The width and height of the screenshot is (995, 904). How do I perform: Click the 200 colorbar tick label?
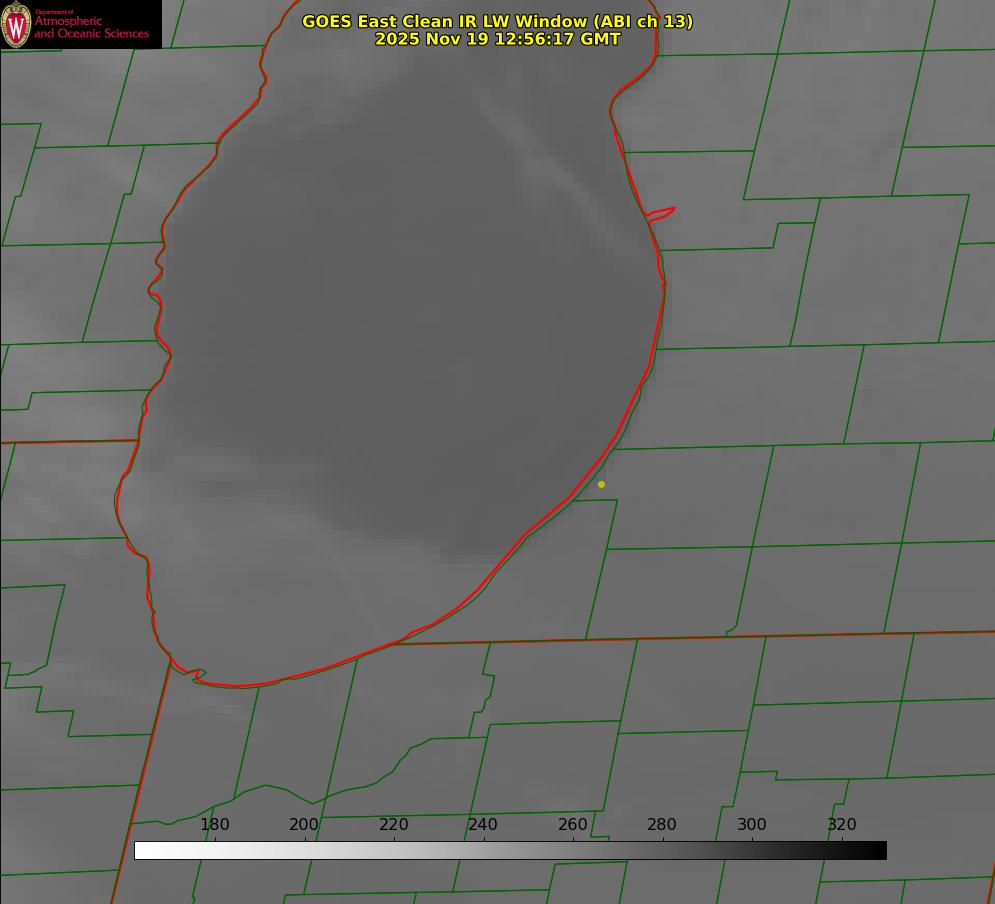[304, 824]
